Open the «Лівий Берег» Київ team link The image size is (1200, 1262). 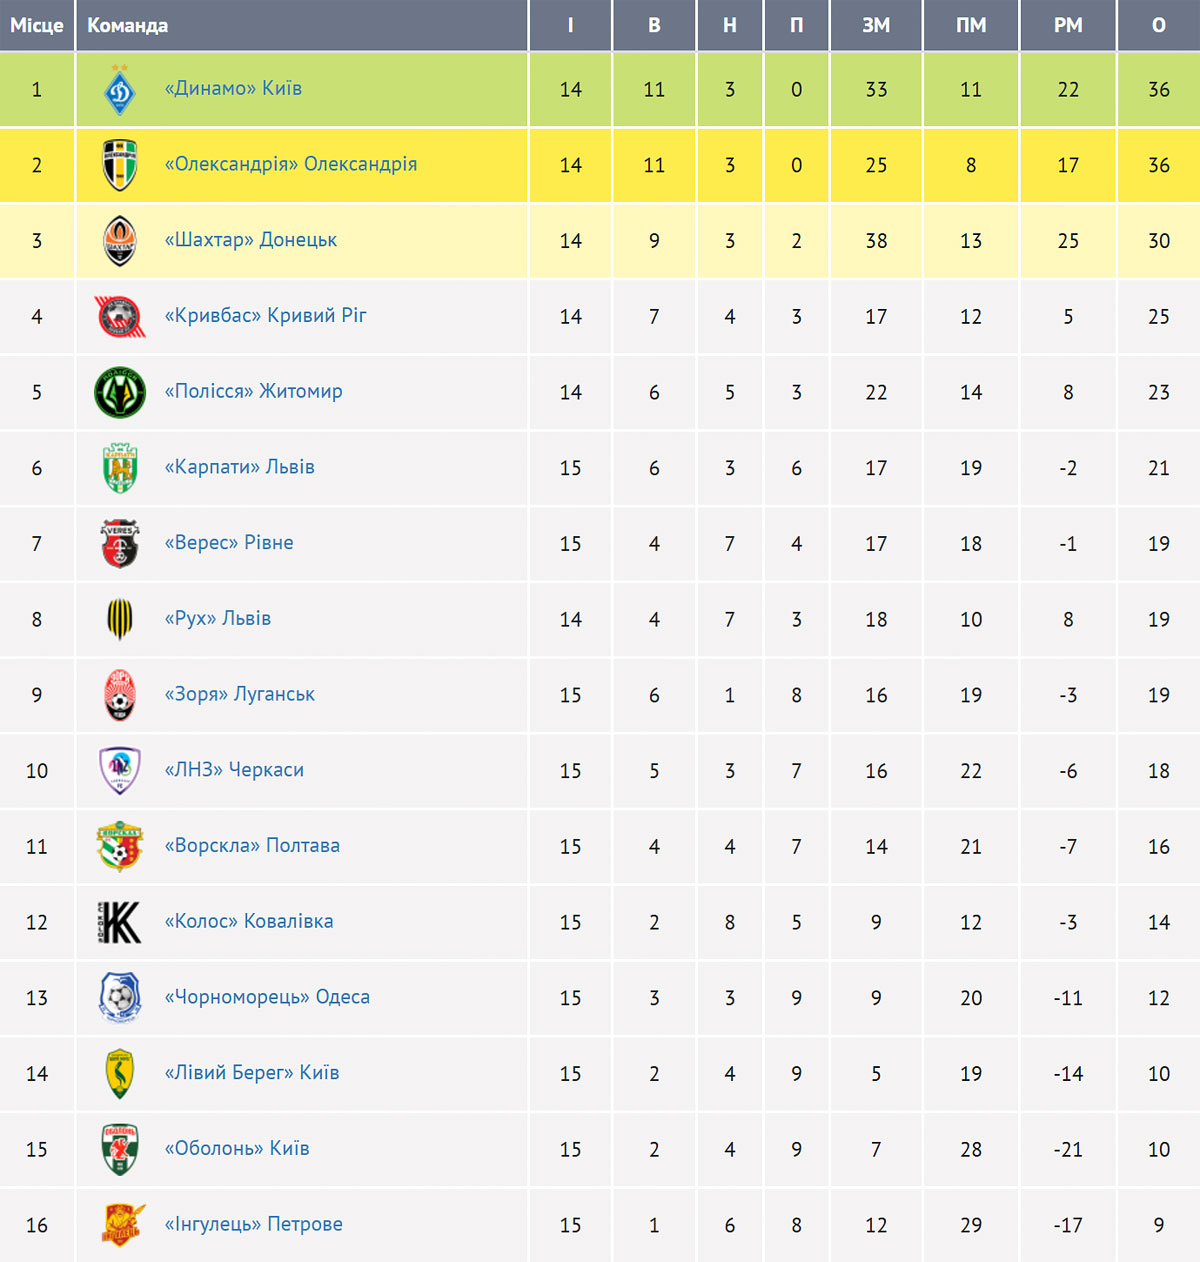[252, 1073]
